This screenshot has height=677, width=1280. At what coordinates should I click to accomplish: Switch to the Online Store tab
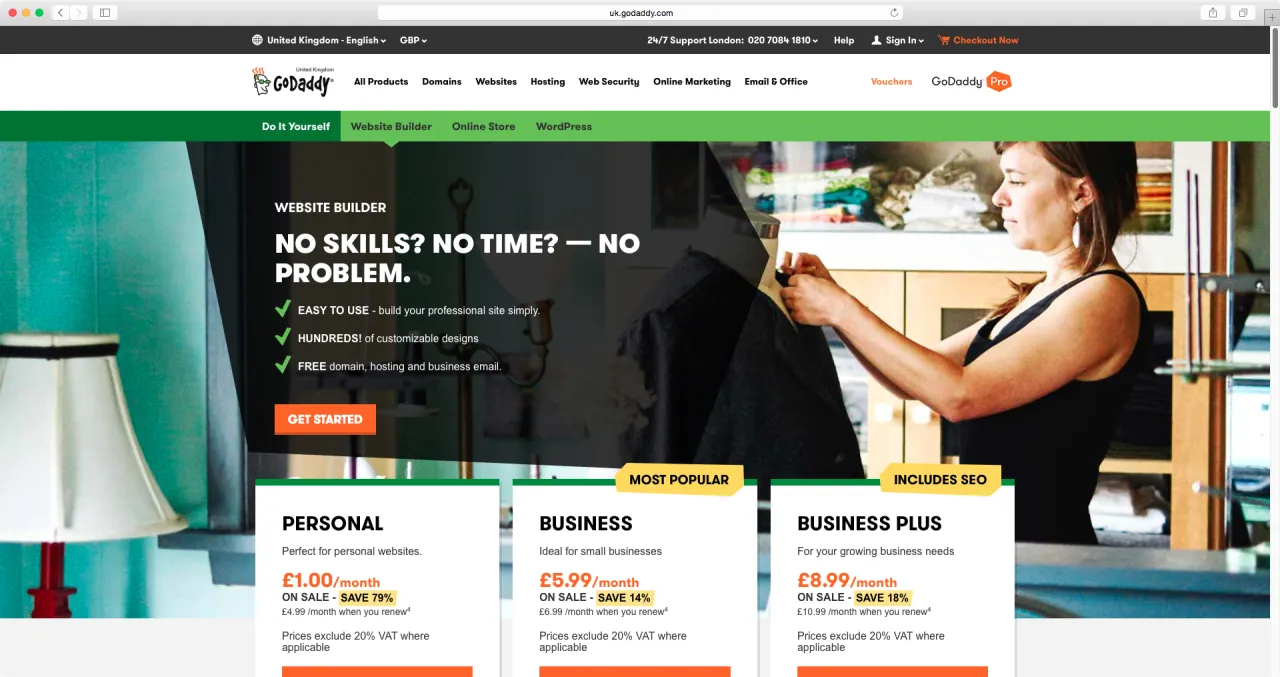484,126
